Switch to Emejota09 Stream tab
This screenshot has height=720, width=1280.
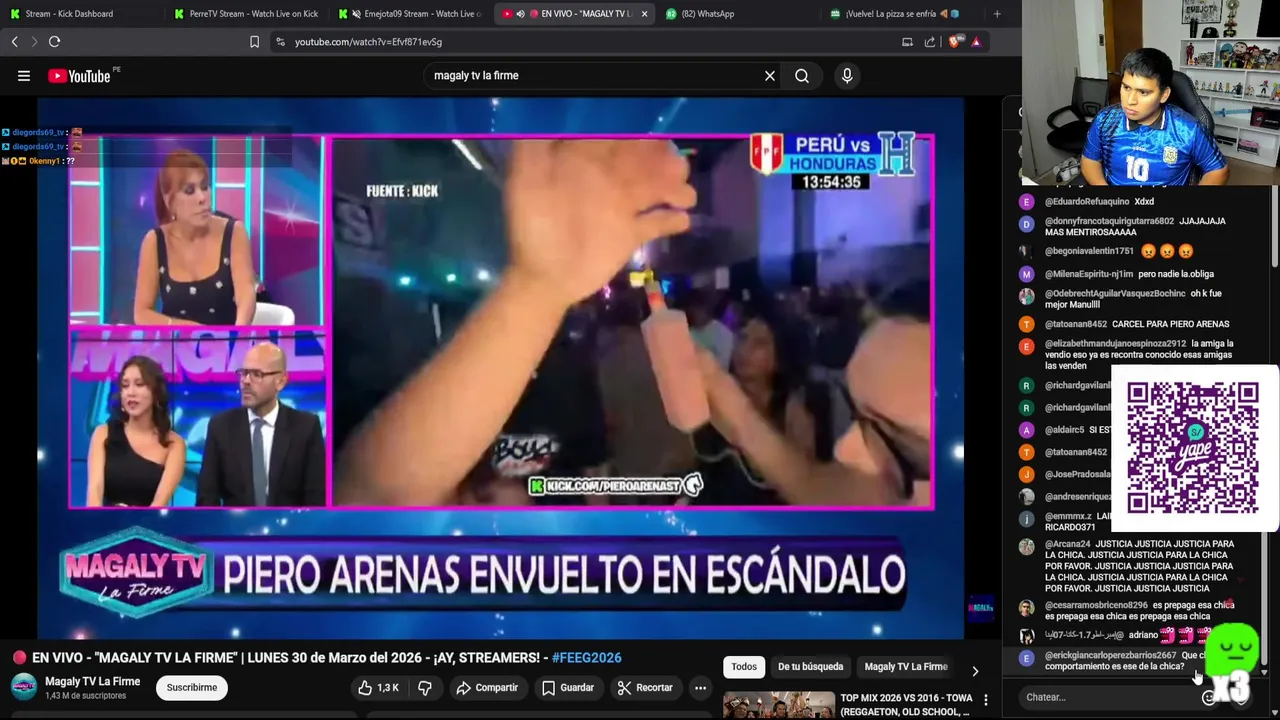click(410, 14)
